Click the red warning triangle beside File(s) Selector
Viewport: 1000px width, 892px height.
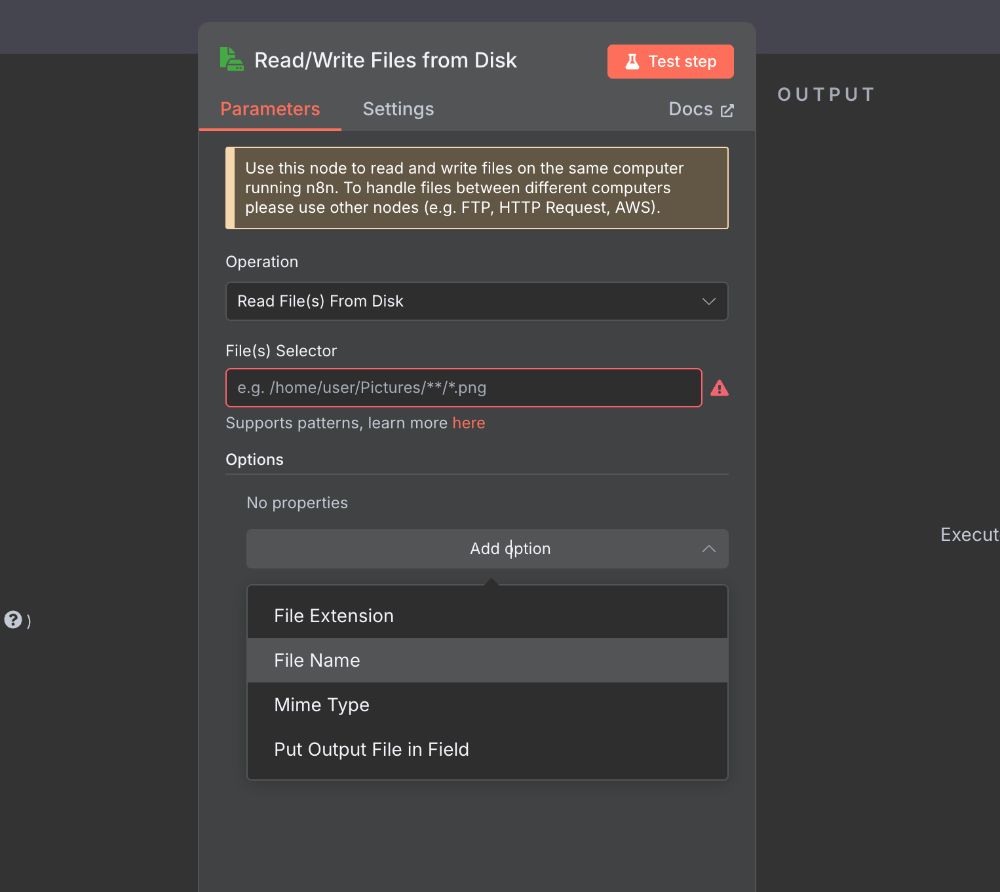pyautogui.click(x=720, y=388)
